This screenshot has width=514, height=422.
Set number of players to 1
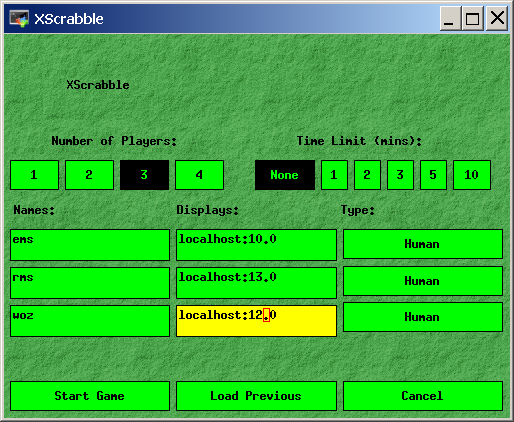(34, 175)
